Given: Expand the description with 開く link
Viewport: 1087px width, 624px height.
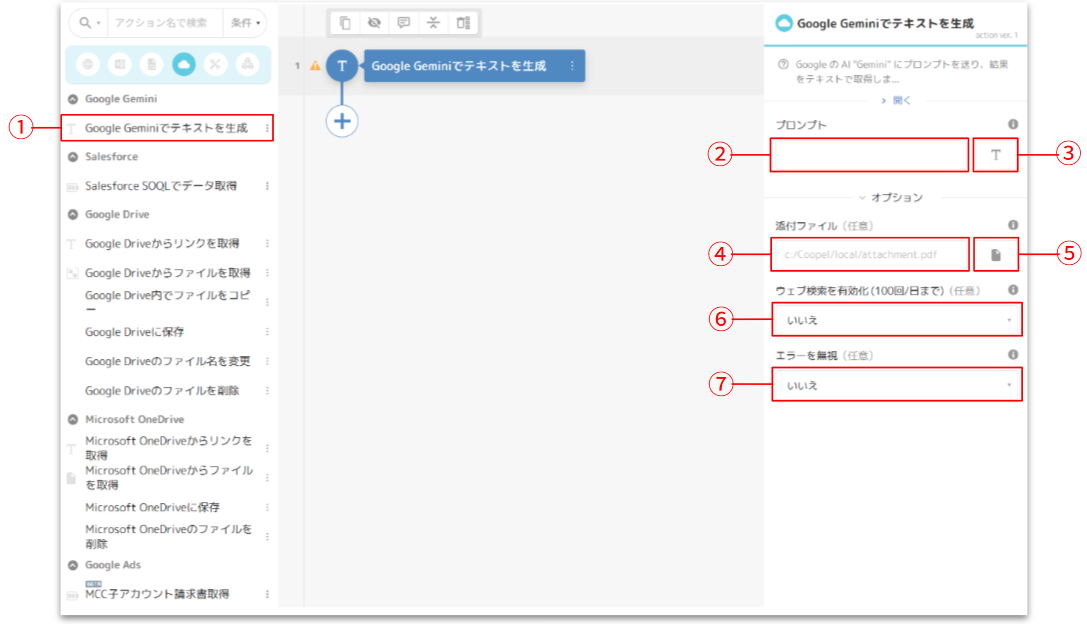Looking at the screenshot, I should (896, 101).
